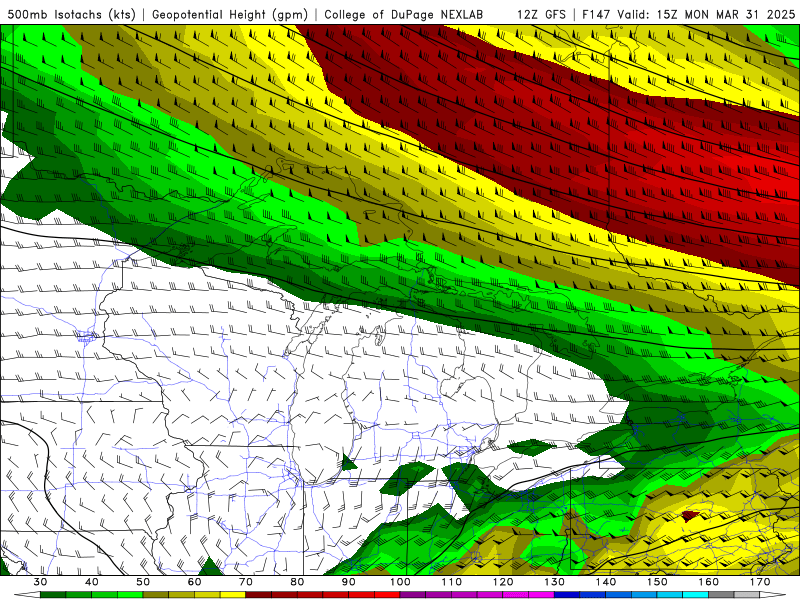Click the bright magenta 125-130 kts legend swatch
The image size is (800, 600).
tap(541, 595)
